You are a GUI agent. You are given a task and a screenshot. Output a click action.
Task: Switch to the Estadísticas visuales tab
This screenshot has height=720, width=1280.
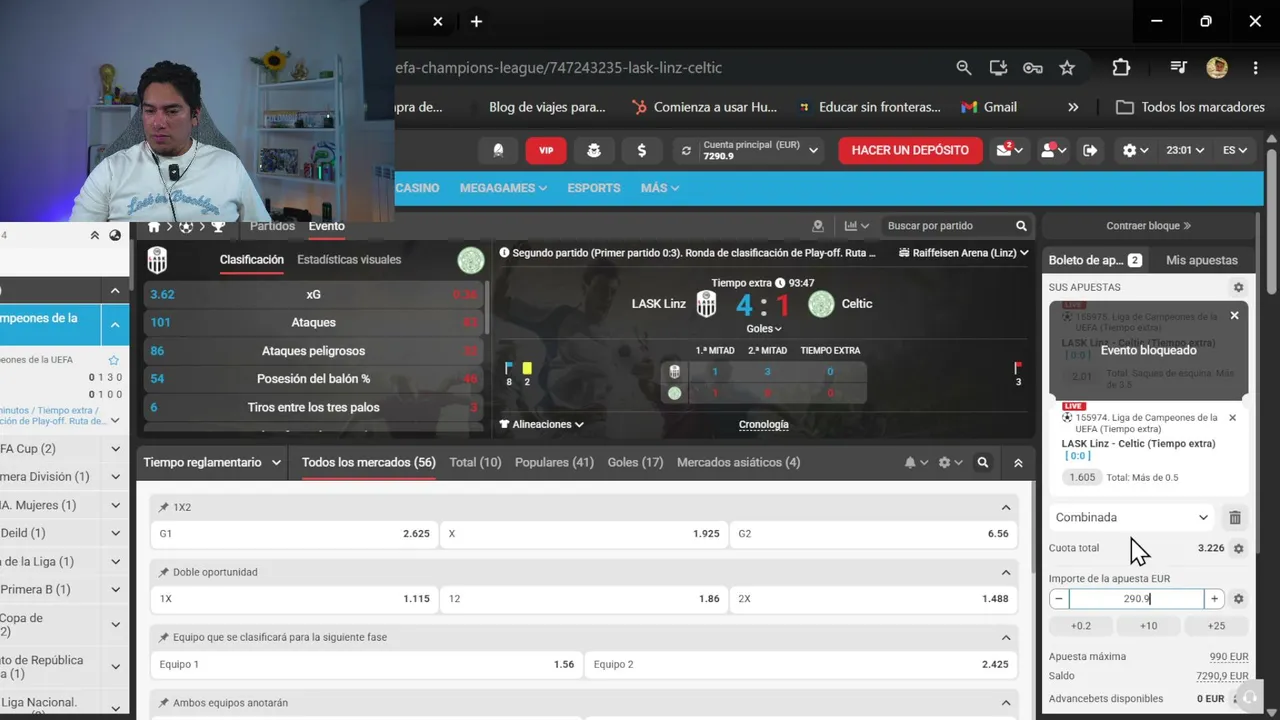click(x=349, y=260)
